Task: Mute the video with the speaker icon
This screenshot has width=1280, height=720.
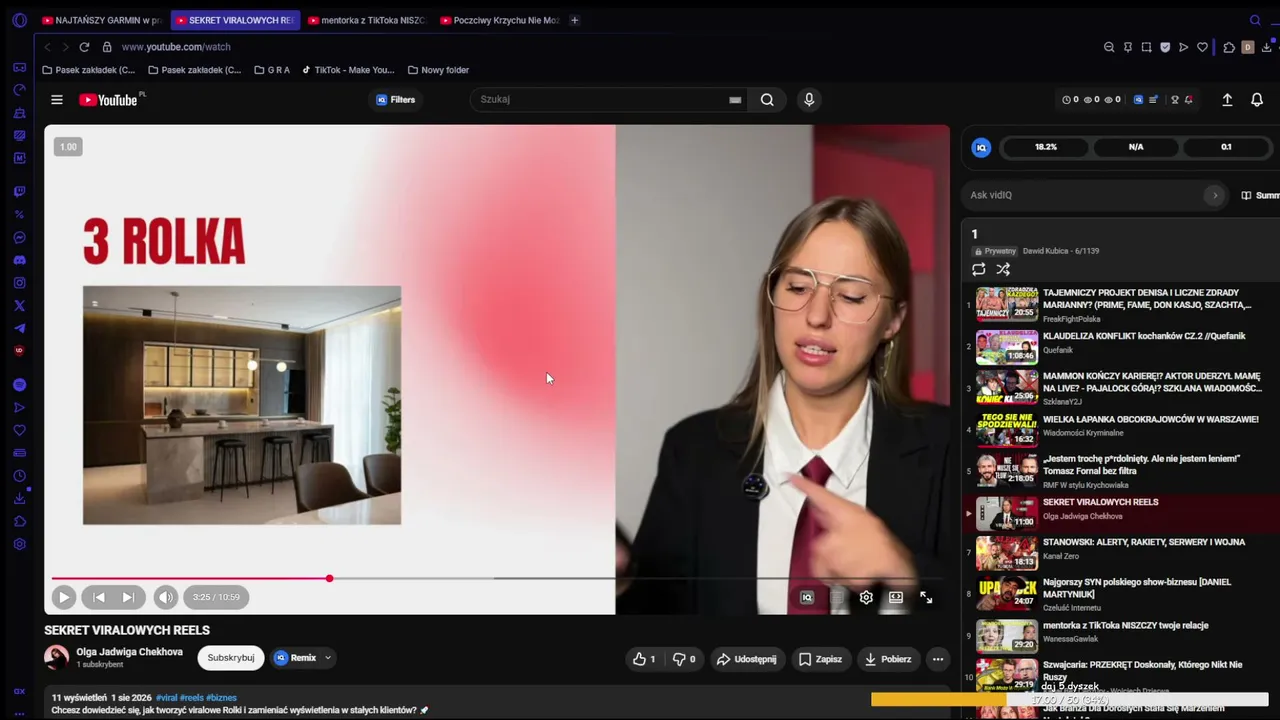Action: [166, 597]
